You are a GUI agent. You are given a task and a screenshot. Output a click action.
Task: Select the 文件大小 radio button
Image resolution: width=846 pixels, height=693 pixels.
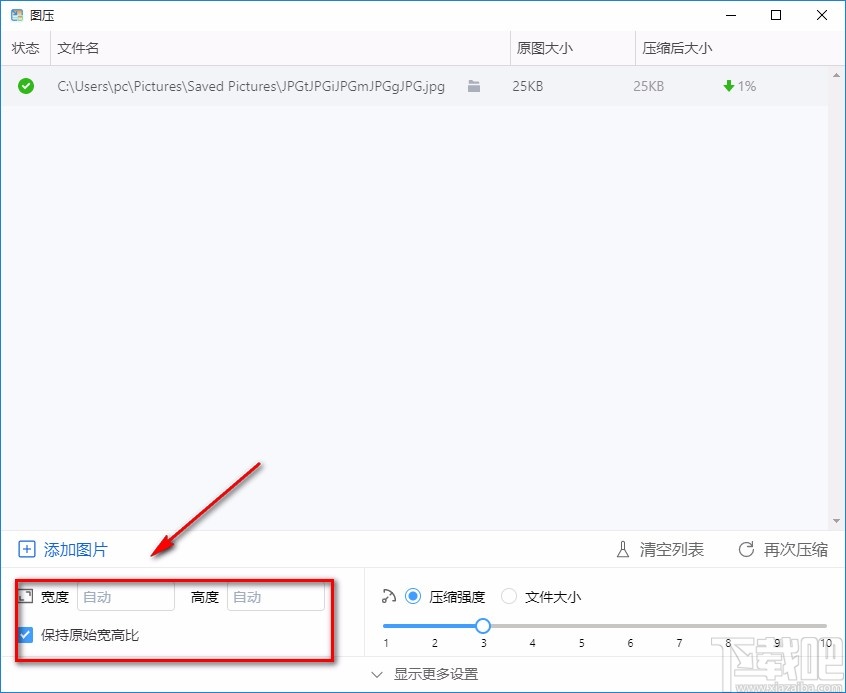coord(509,596)
